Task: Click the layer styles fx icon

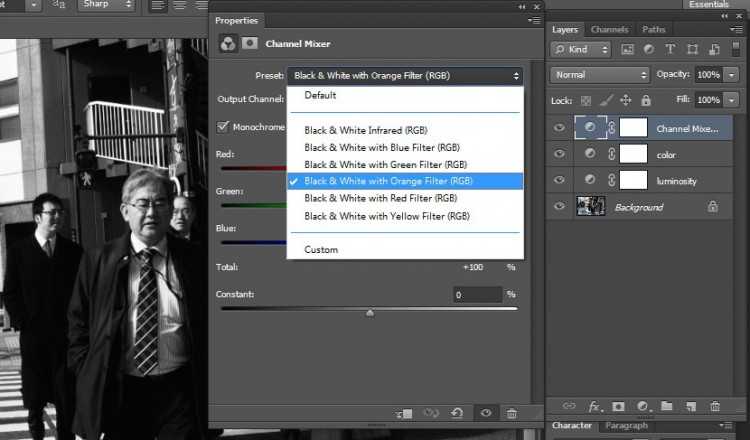Action: 594,406
